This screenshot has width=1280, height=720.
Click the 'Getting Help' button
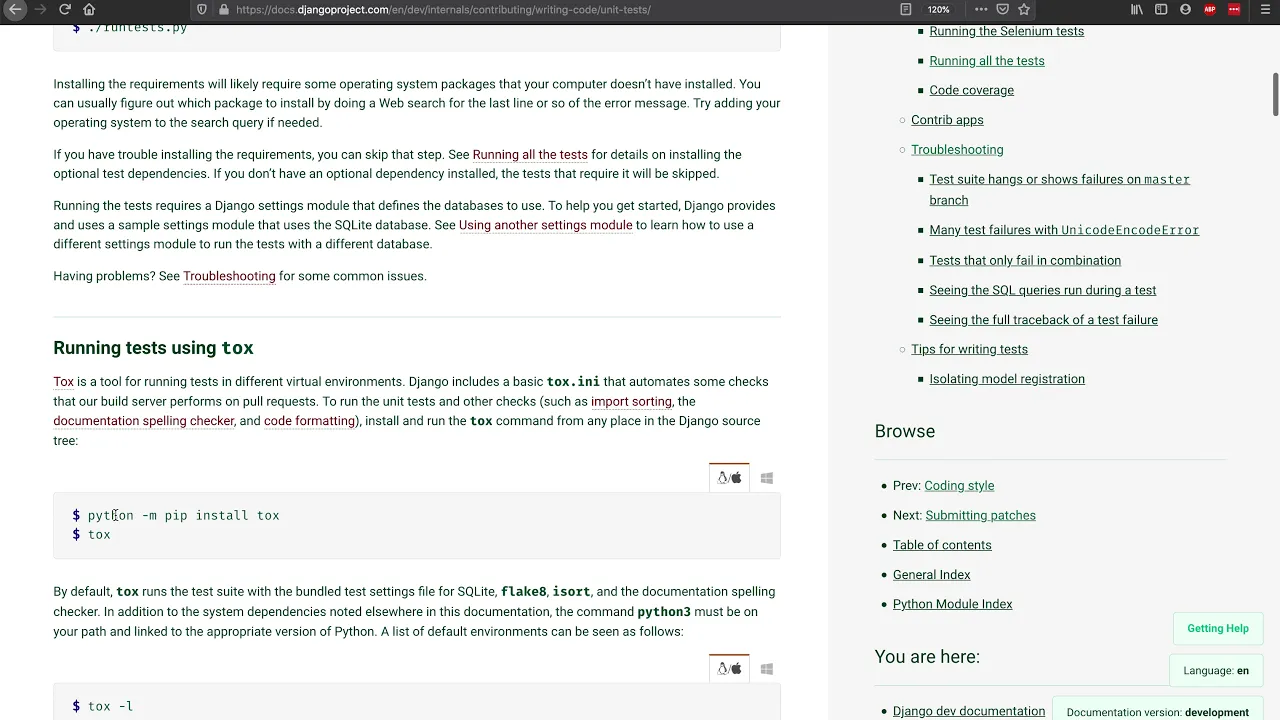pos(1217,629)
